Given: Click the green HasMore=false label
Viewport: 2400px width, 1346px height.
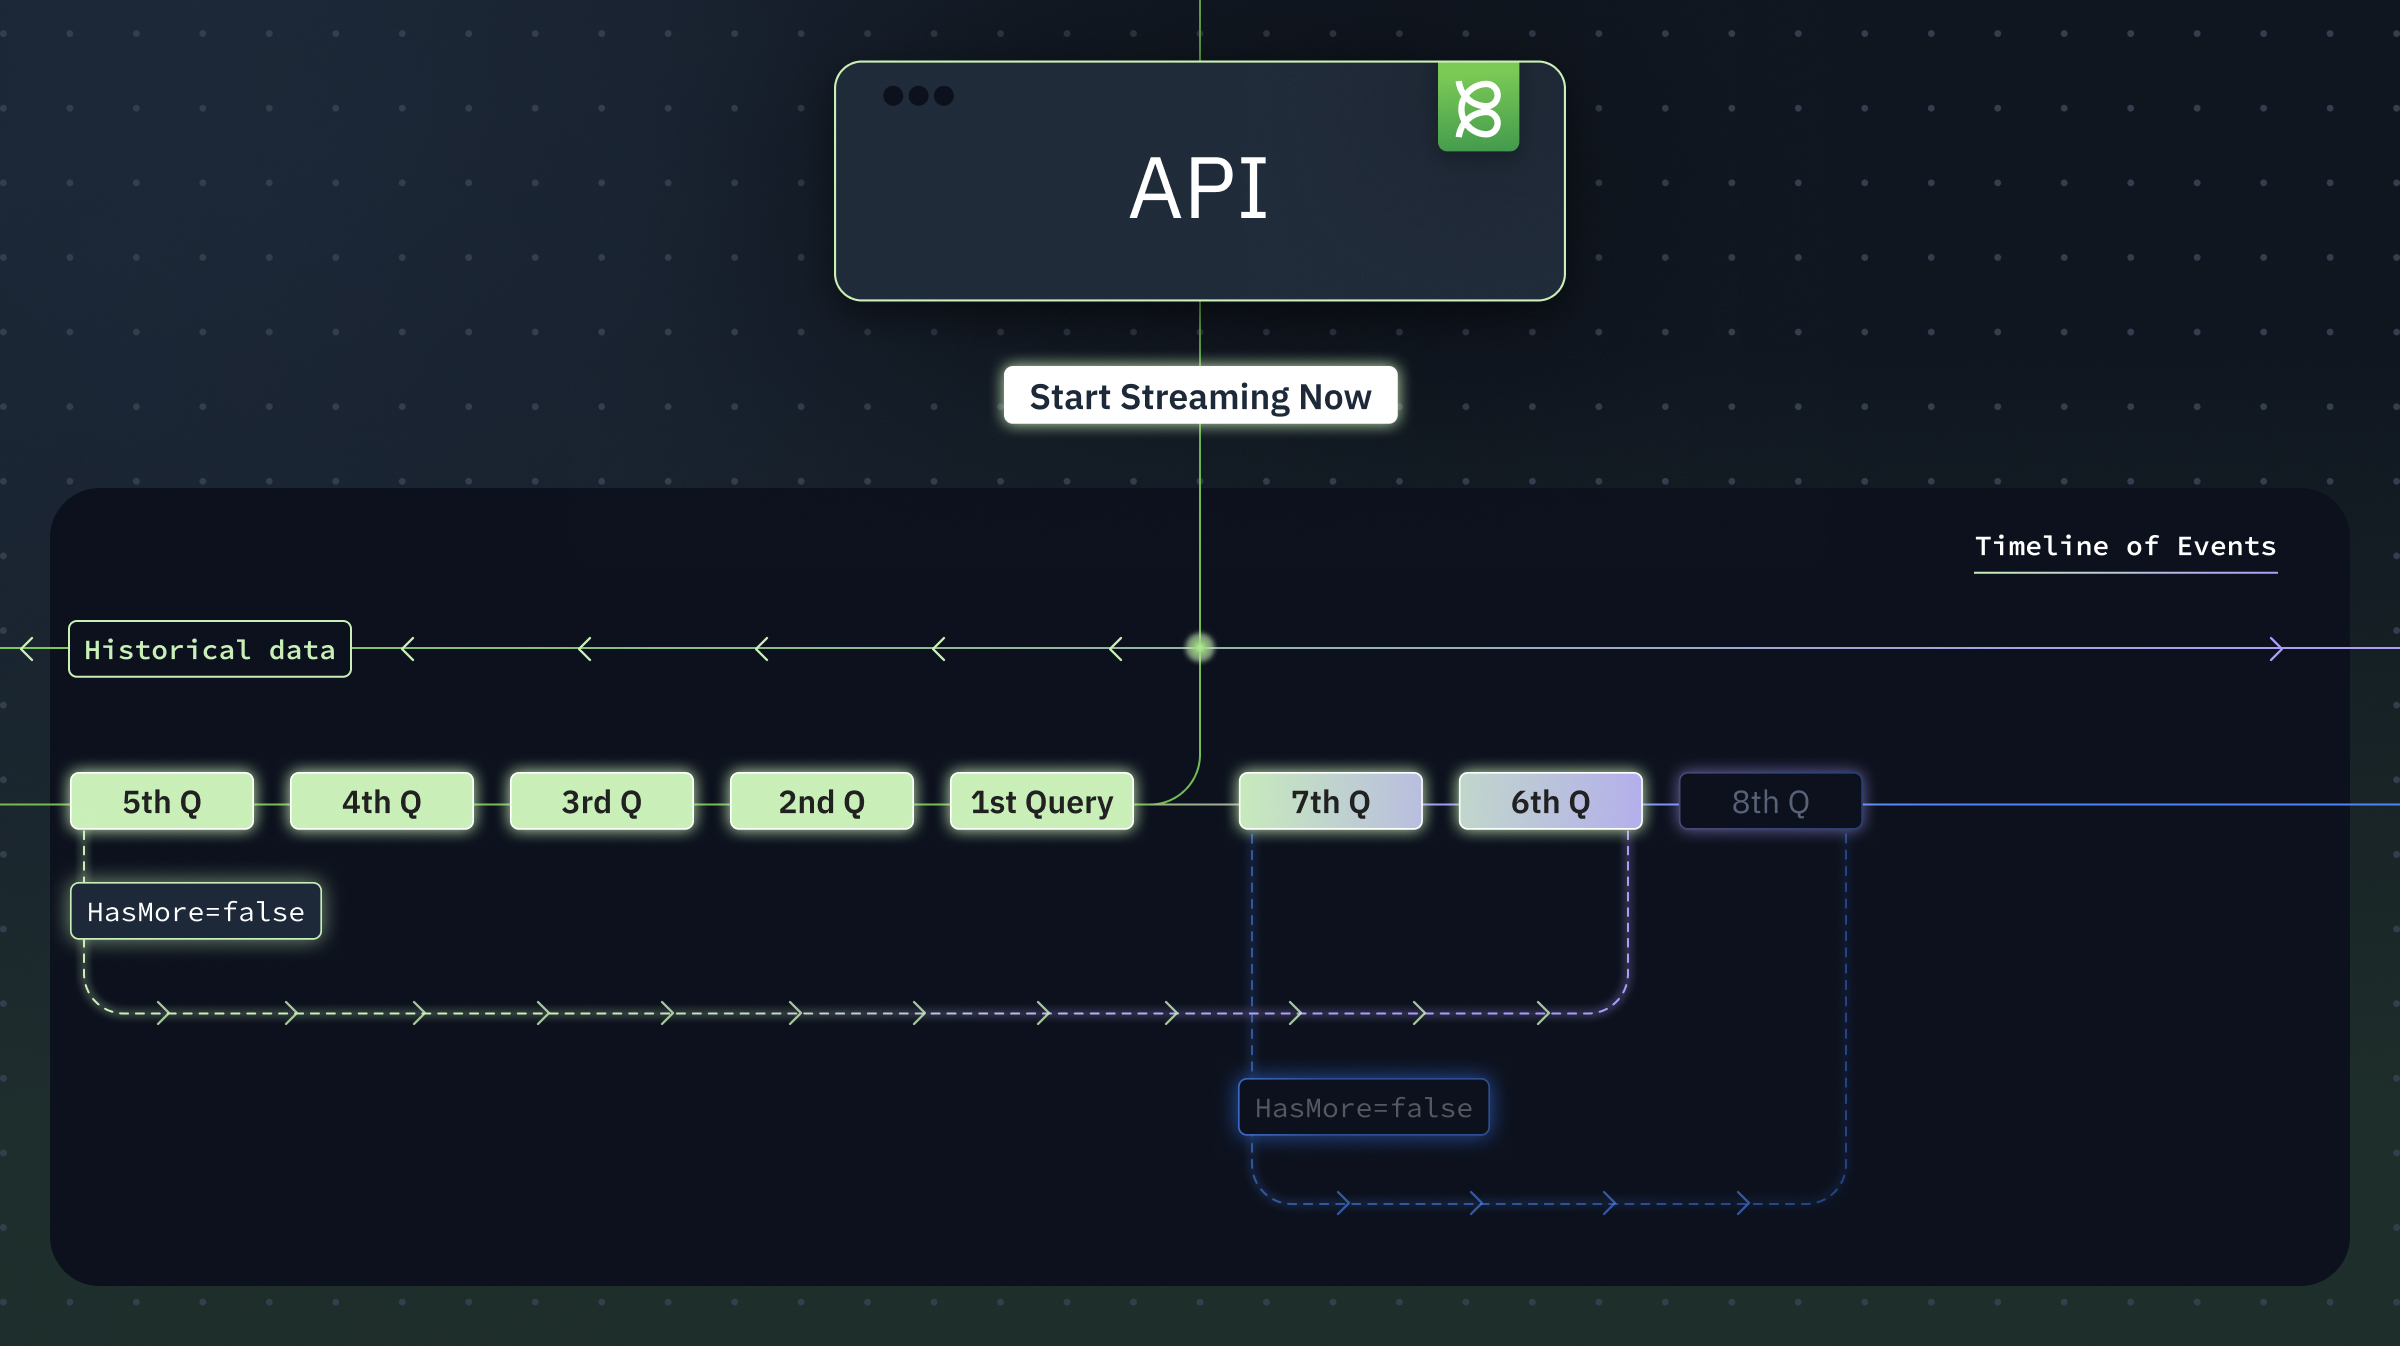Looking at the screenshot, I should tap(196, 911).
